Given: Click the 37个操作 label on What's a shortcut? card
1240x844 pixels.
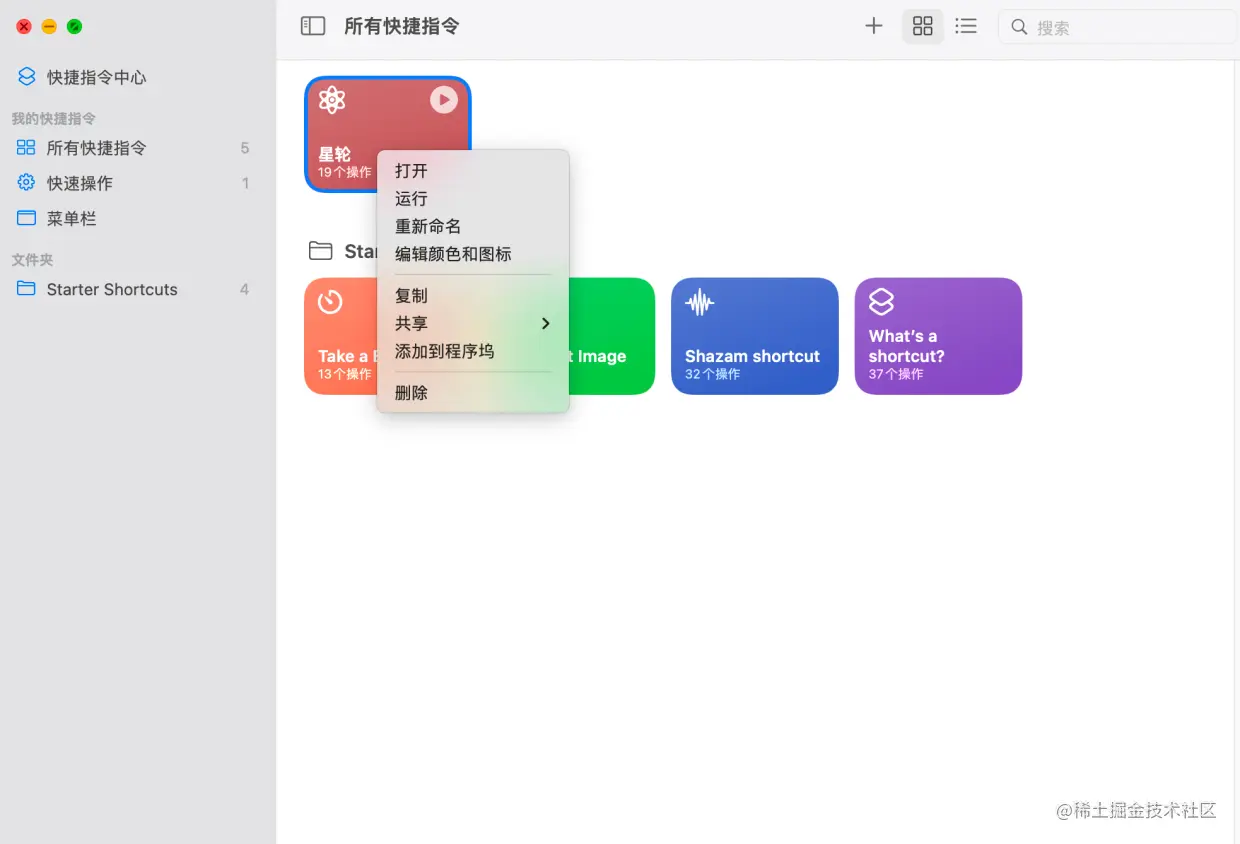Looking at the screenshot, I should (896, 374).
